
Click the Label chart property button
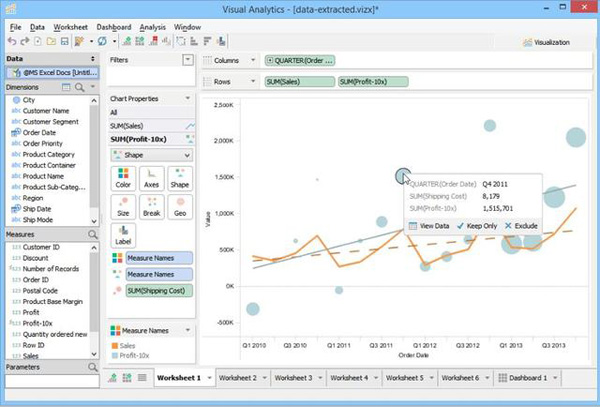123,236
